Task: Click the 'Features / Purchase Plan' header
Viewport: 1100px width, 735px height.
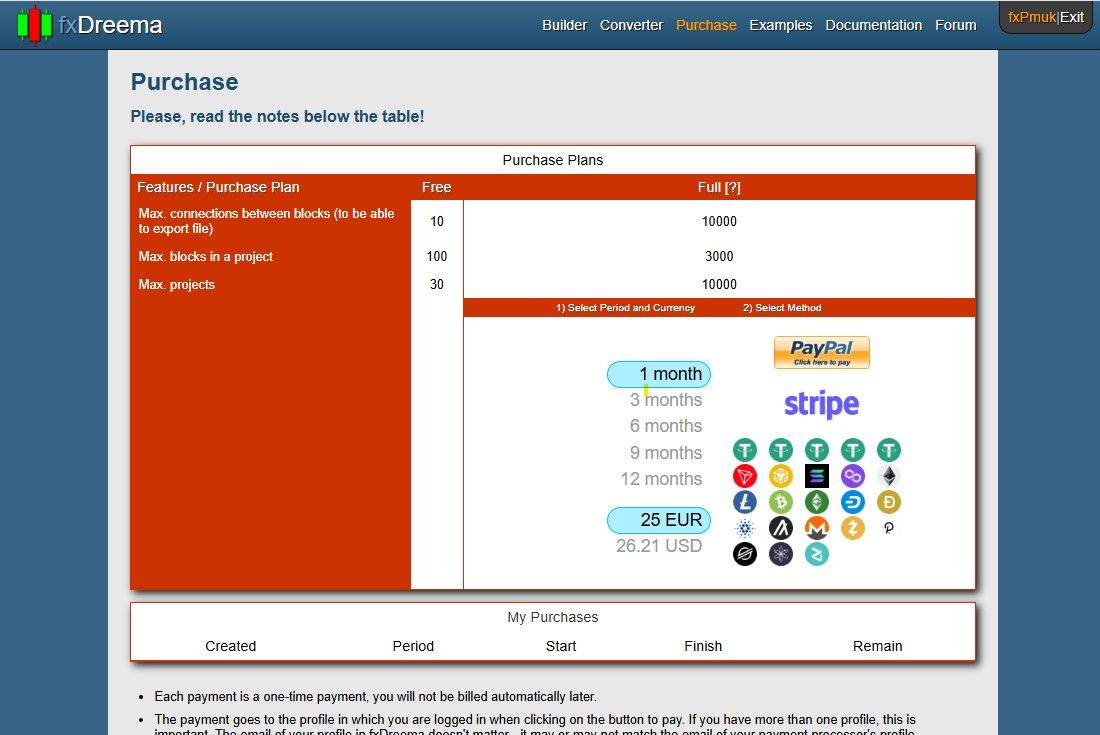Action: click(x=218, y=187)
